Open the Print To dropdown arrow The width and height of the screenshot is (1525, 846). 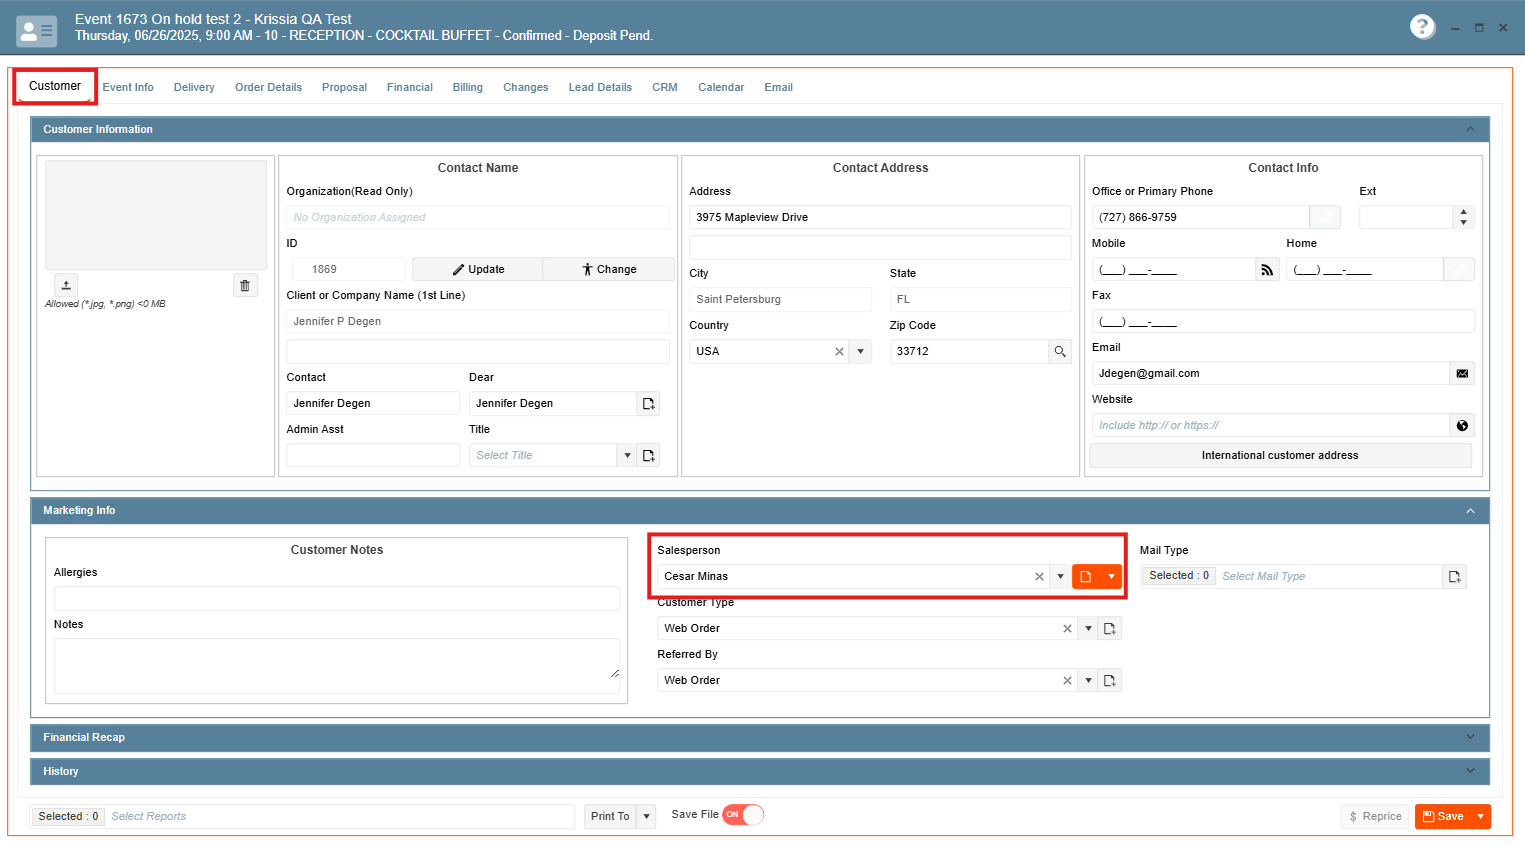click(647, 816)
